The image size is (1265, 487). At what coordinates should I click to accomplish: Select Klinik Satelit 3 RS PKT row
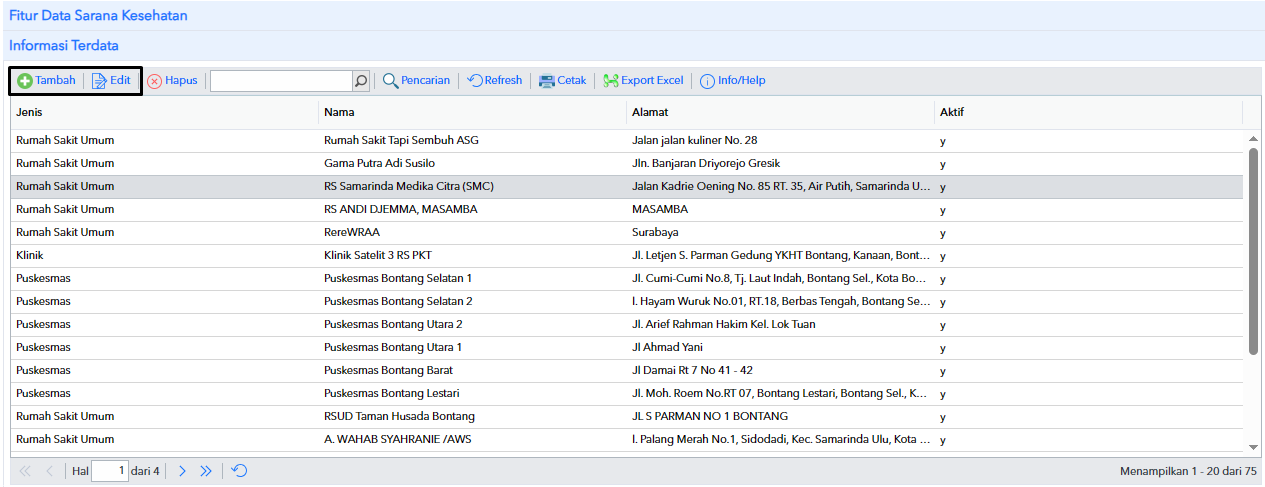click(627, 255)
